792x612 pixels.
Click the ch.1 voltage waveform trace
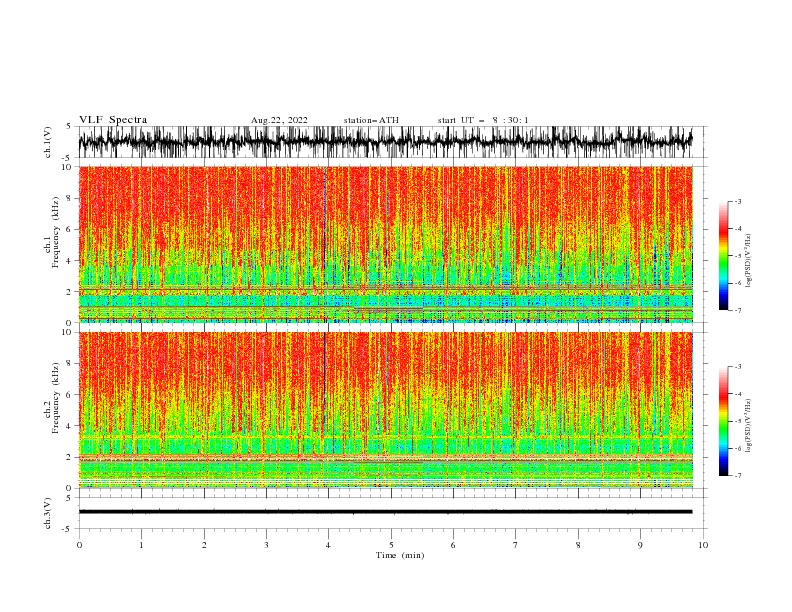click(385, 142)
